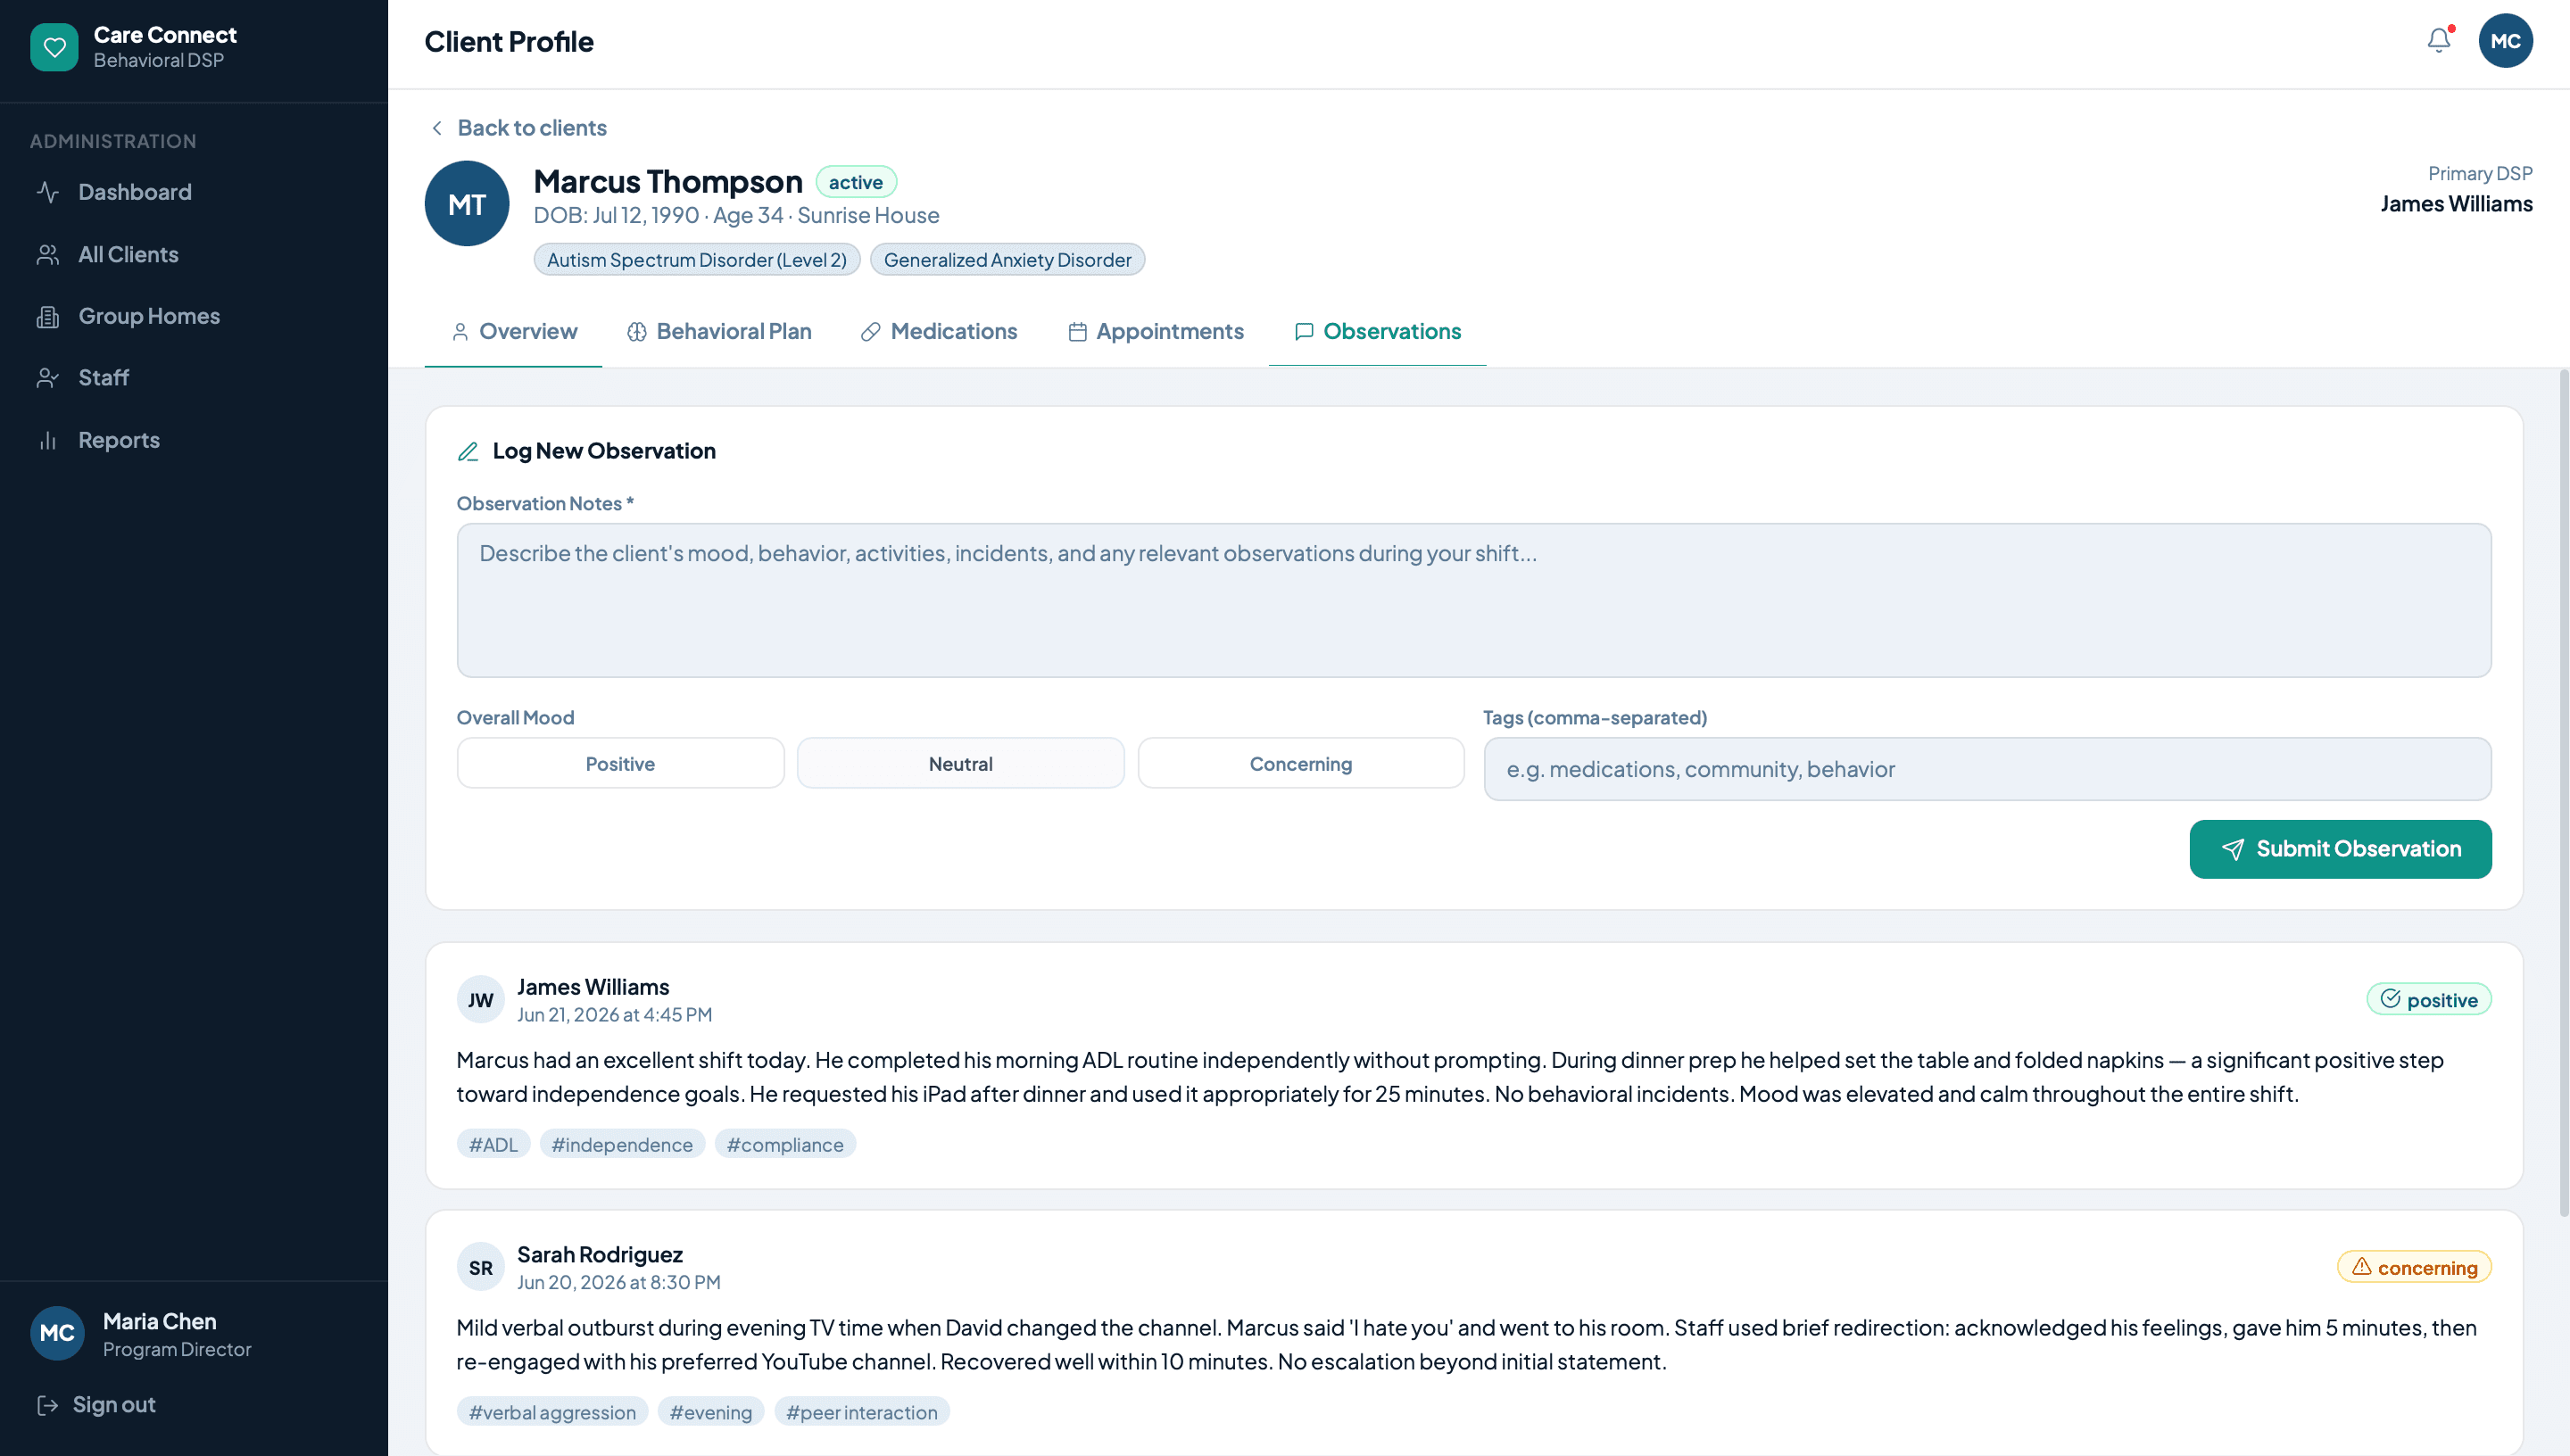This screenshot has width=2570, height=1456.
Task: Switch to the Observations tab
Action: (x=1377, y=332)
